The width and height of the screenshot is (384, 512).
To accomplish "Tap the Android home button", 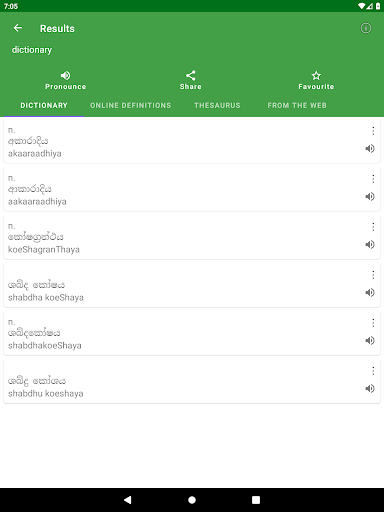I will click(x=192, y=500).
